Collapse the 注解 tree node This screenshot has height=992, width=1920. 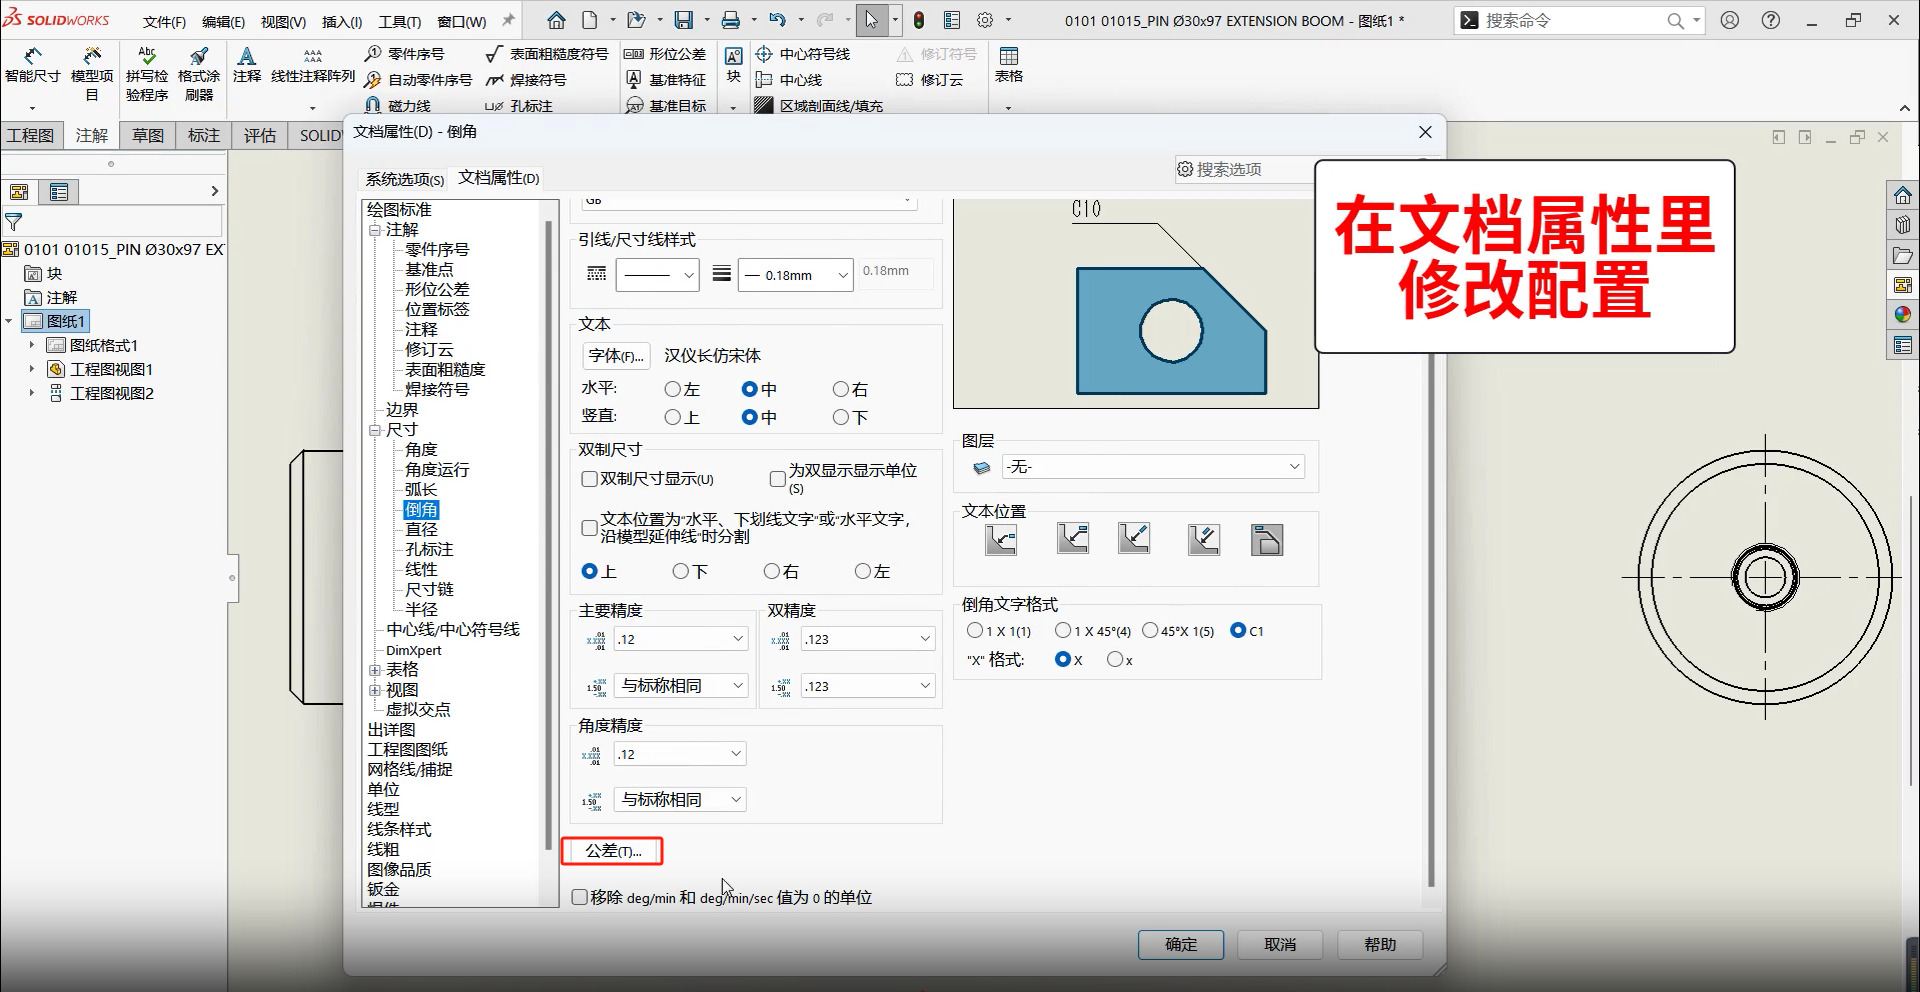tap(375, 230)
